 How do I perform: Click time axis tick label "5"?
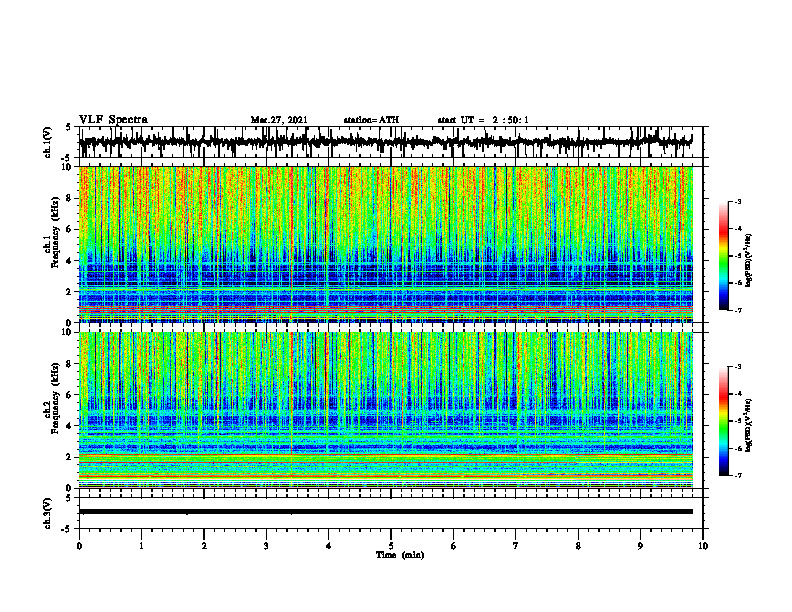(391, 546)
